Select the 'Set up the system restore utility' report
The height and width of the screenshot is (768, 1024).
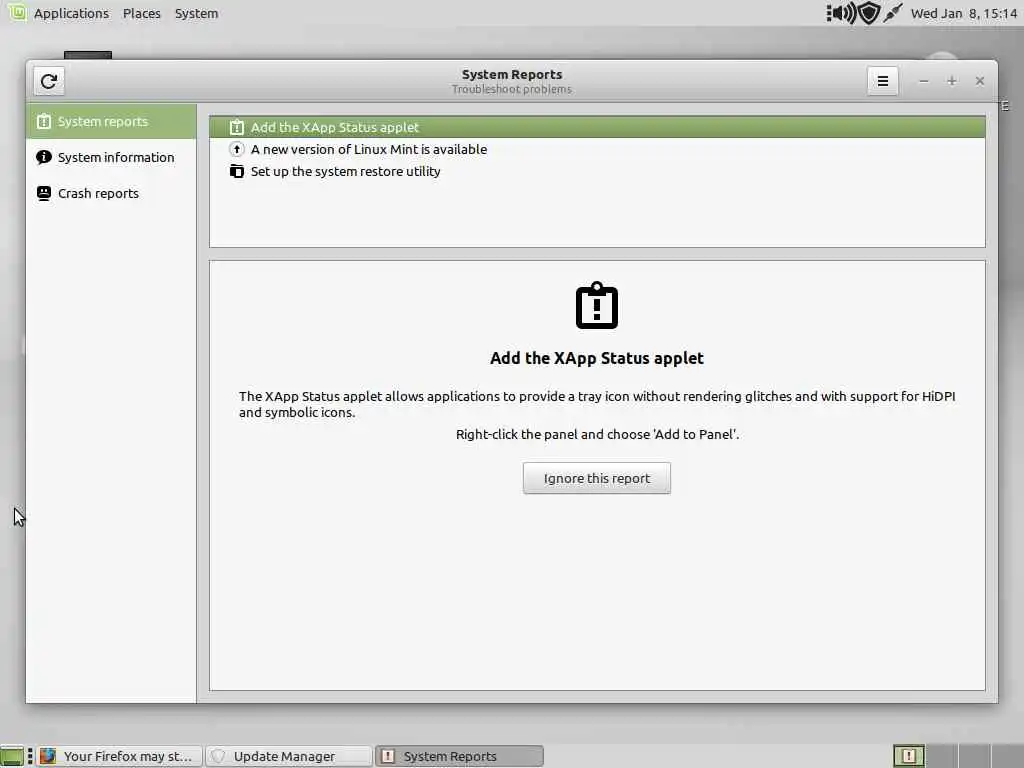(597, 172)
